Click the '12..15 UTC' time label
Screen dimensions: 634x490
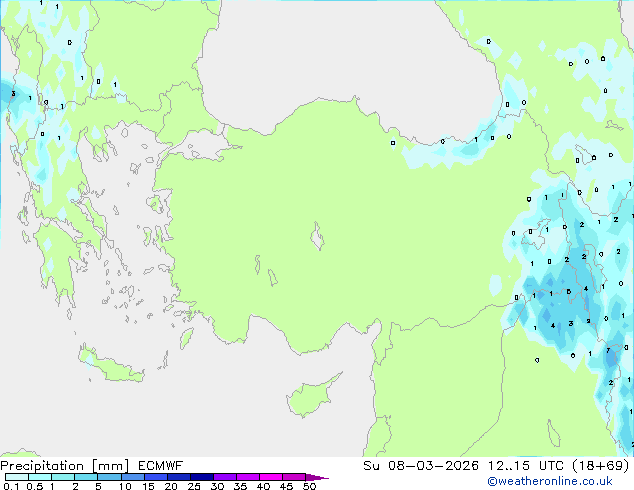[525, 466]
